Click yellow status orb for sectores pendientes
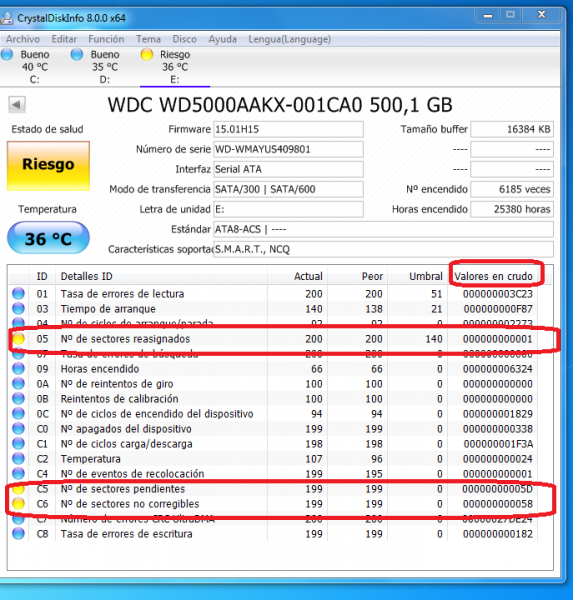573x600 pixels. click(x=18, y=489)
